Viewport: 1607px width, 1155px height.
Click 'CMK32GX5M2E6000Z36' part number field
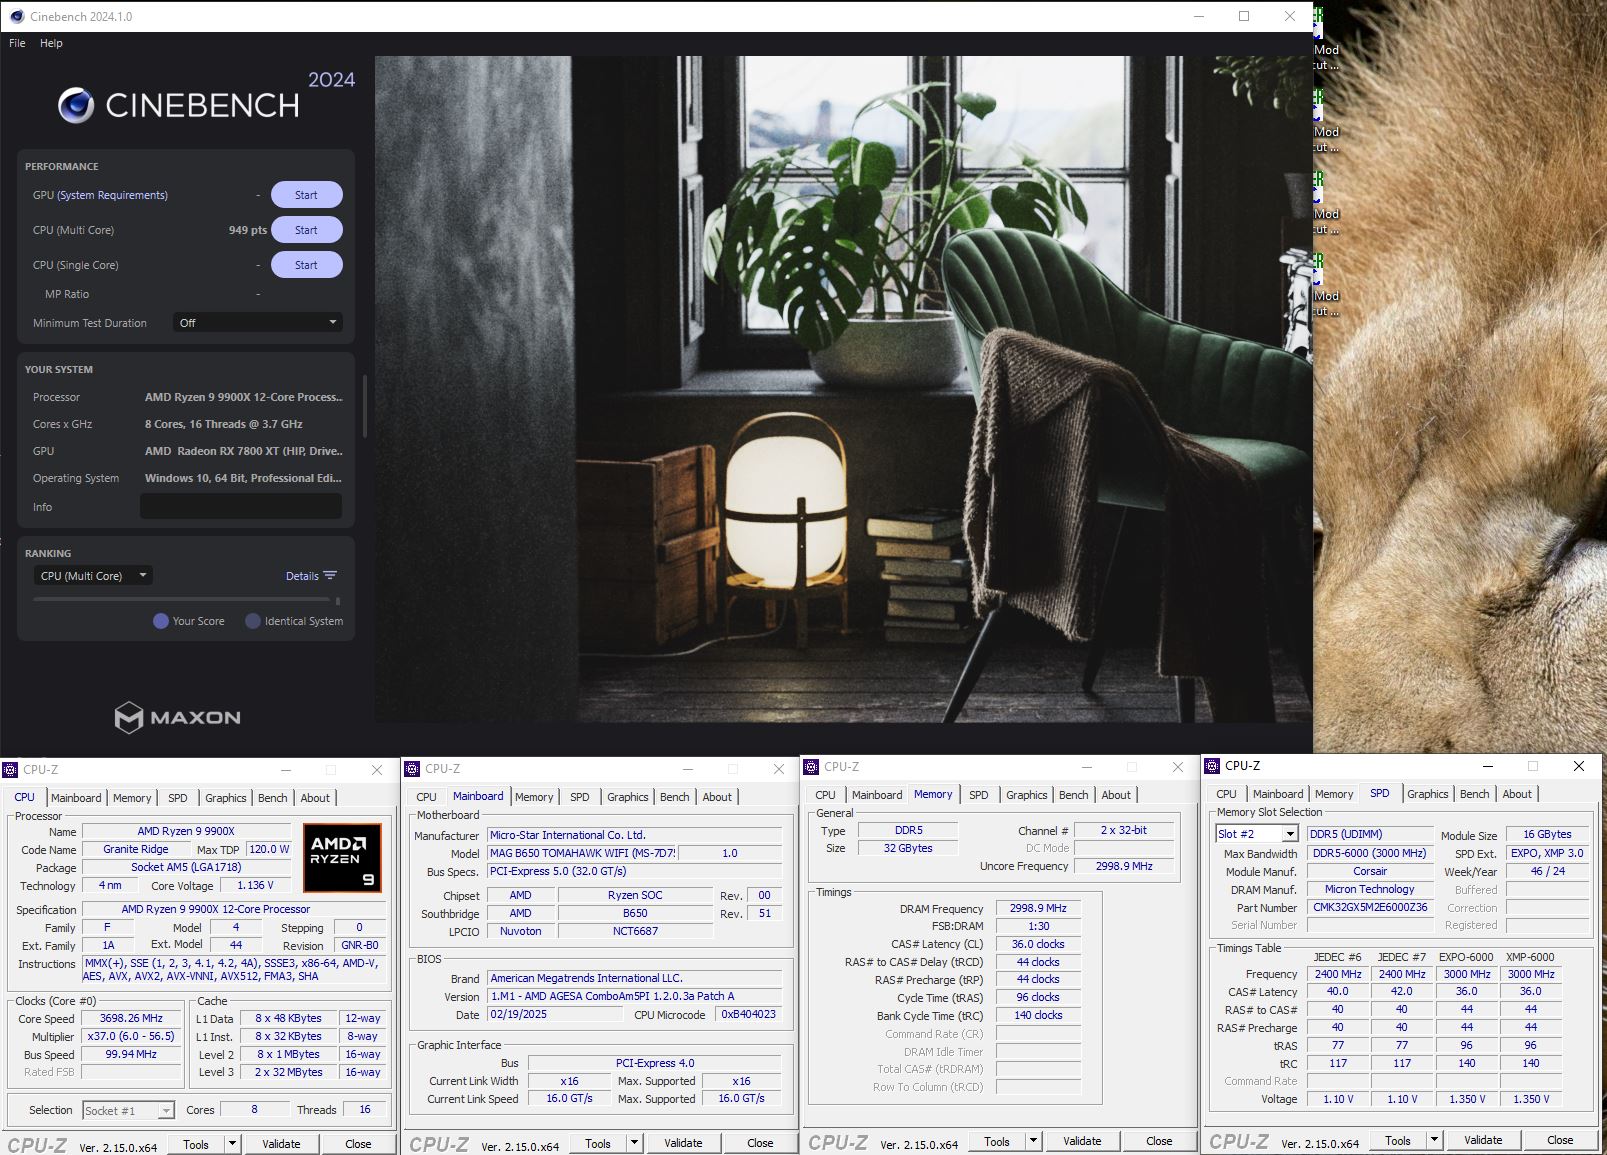point(1370,908)
